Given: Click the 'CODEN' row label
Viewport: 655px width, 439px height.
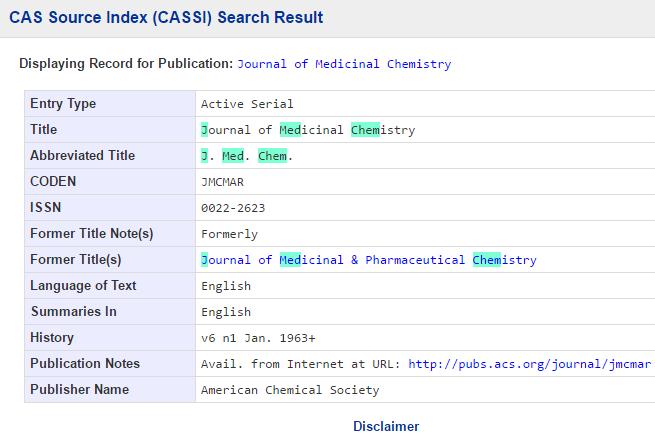Looking at the screenshot, I should [x=53, y=181].
